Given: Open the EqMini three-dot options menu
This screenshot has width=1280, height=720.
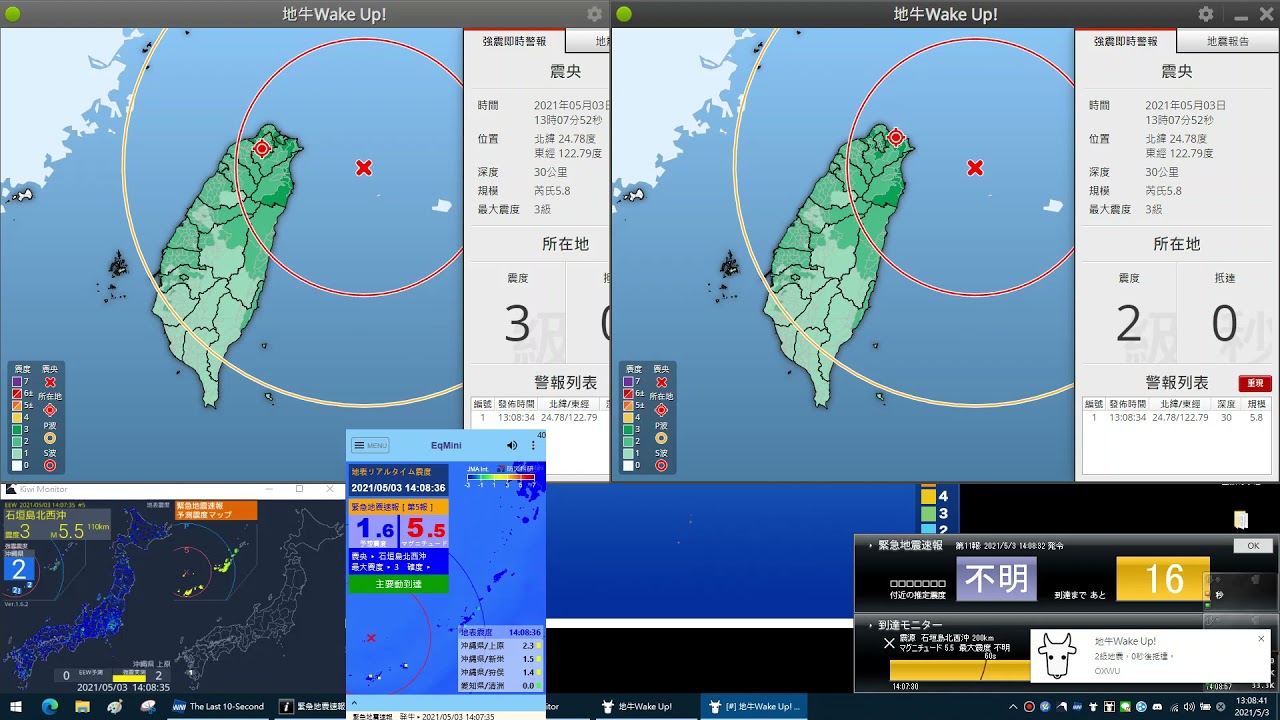Looking at the screenshot, I should tap(533, 445).
